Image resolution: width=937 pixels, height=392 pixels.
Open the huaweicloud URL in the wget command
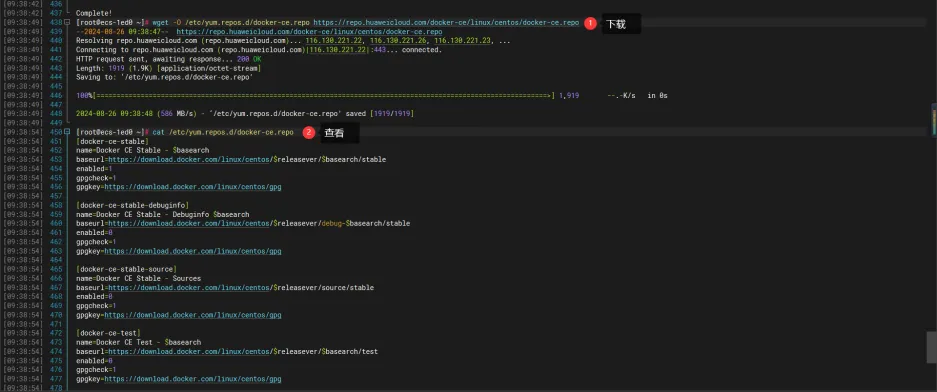click(x=446, y=22)
